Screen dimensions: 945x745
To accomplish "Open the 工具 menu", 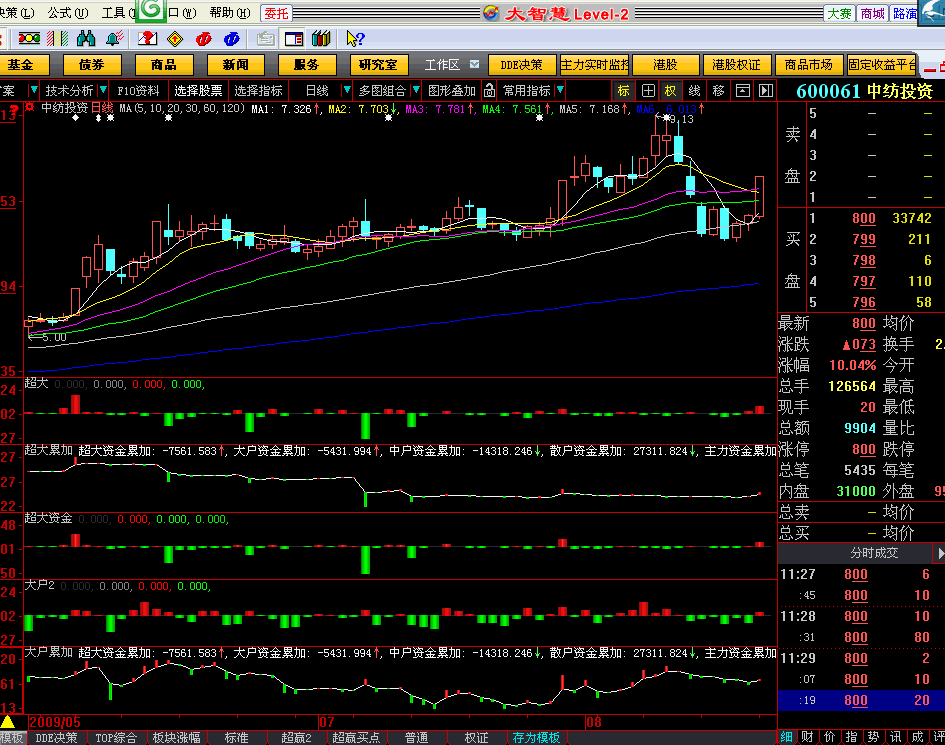I will 118,13.
